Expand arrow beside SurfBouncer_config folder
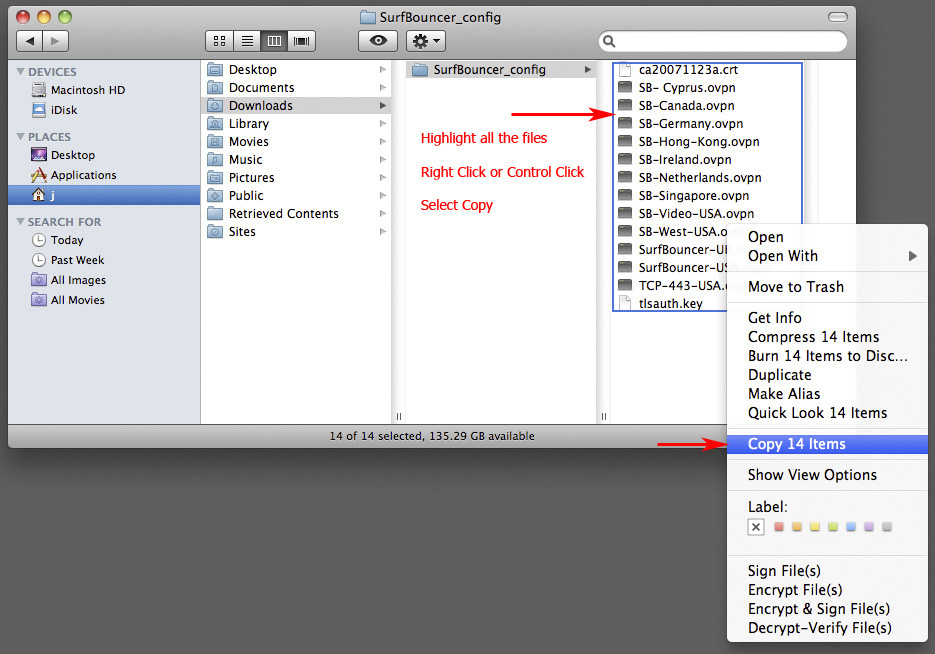 point(587,70)
